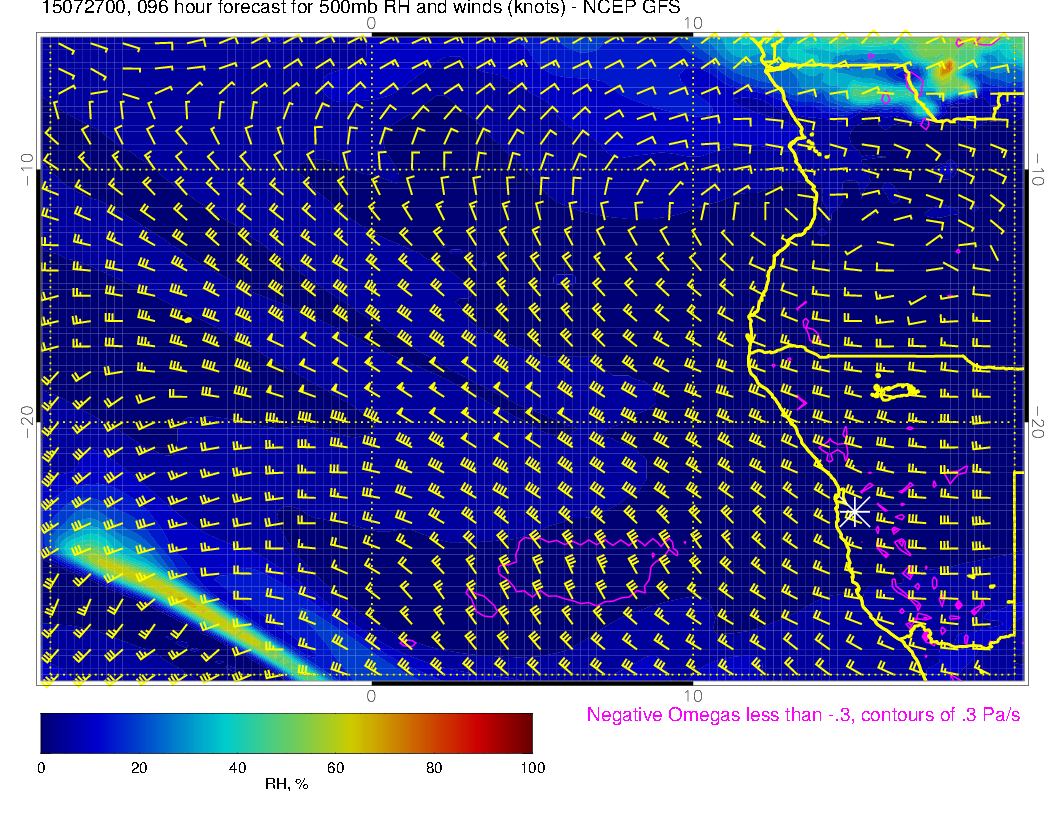This screenshot has height=816, width=1056.
Task: Click the top-axis longitude label '10'
Action: tap(693, 23)
